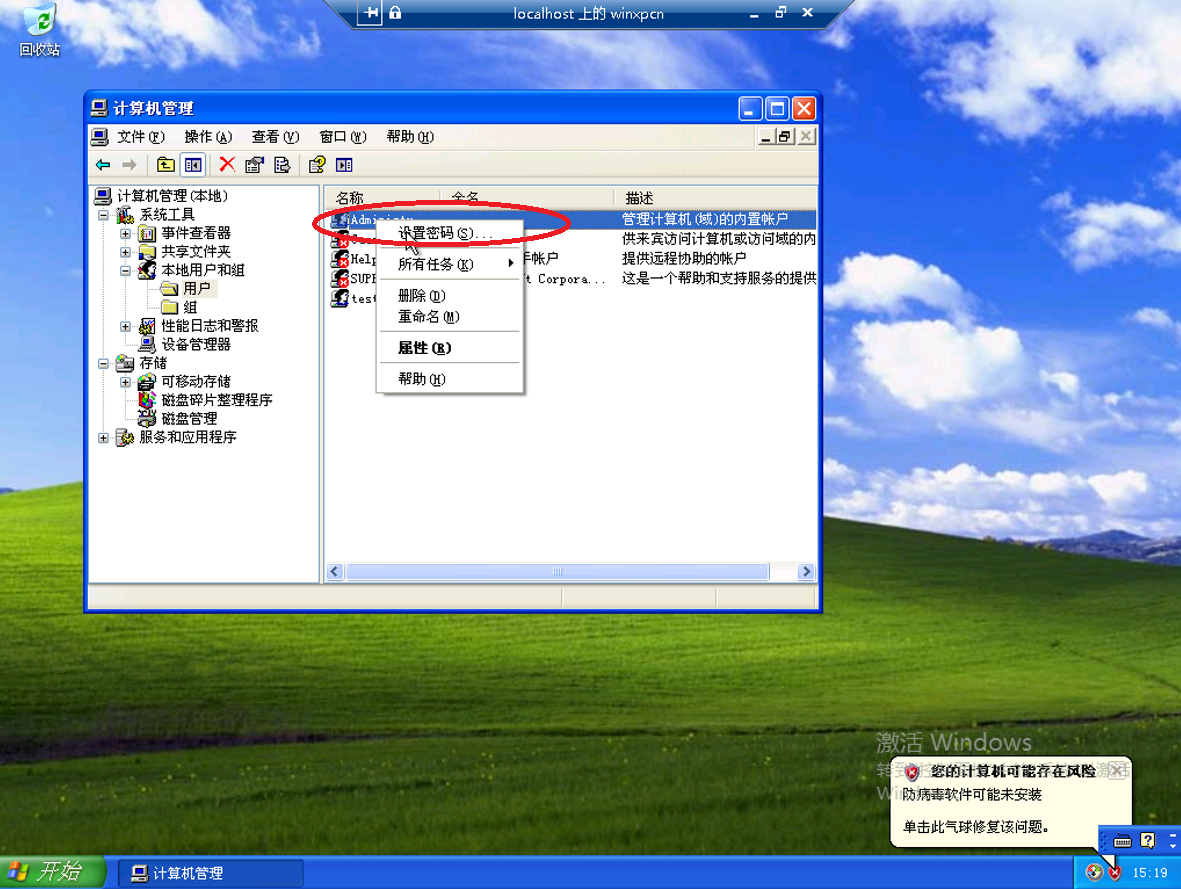Open 设备管理器 in the tree
Image resolution: width=1181 pixels, height=889 pixels.
coord(196,344)
